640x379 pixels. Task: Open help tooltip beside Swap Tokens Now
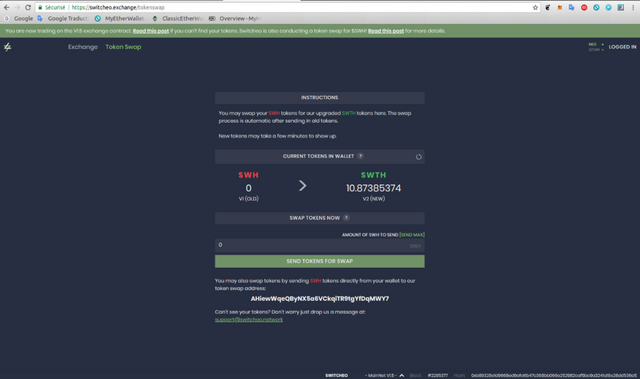[x=346, y=218]
